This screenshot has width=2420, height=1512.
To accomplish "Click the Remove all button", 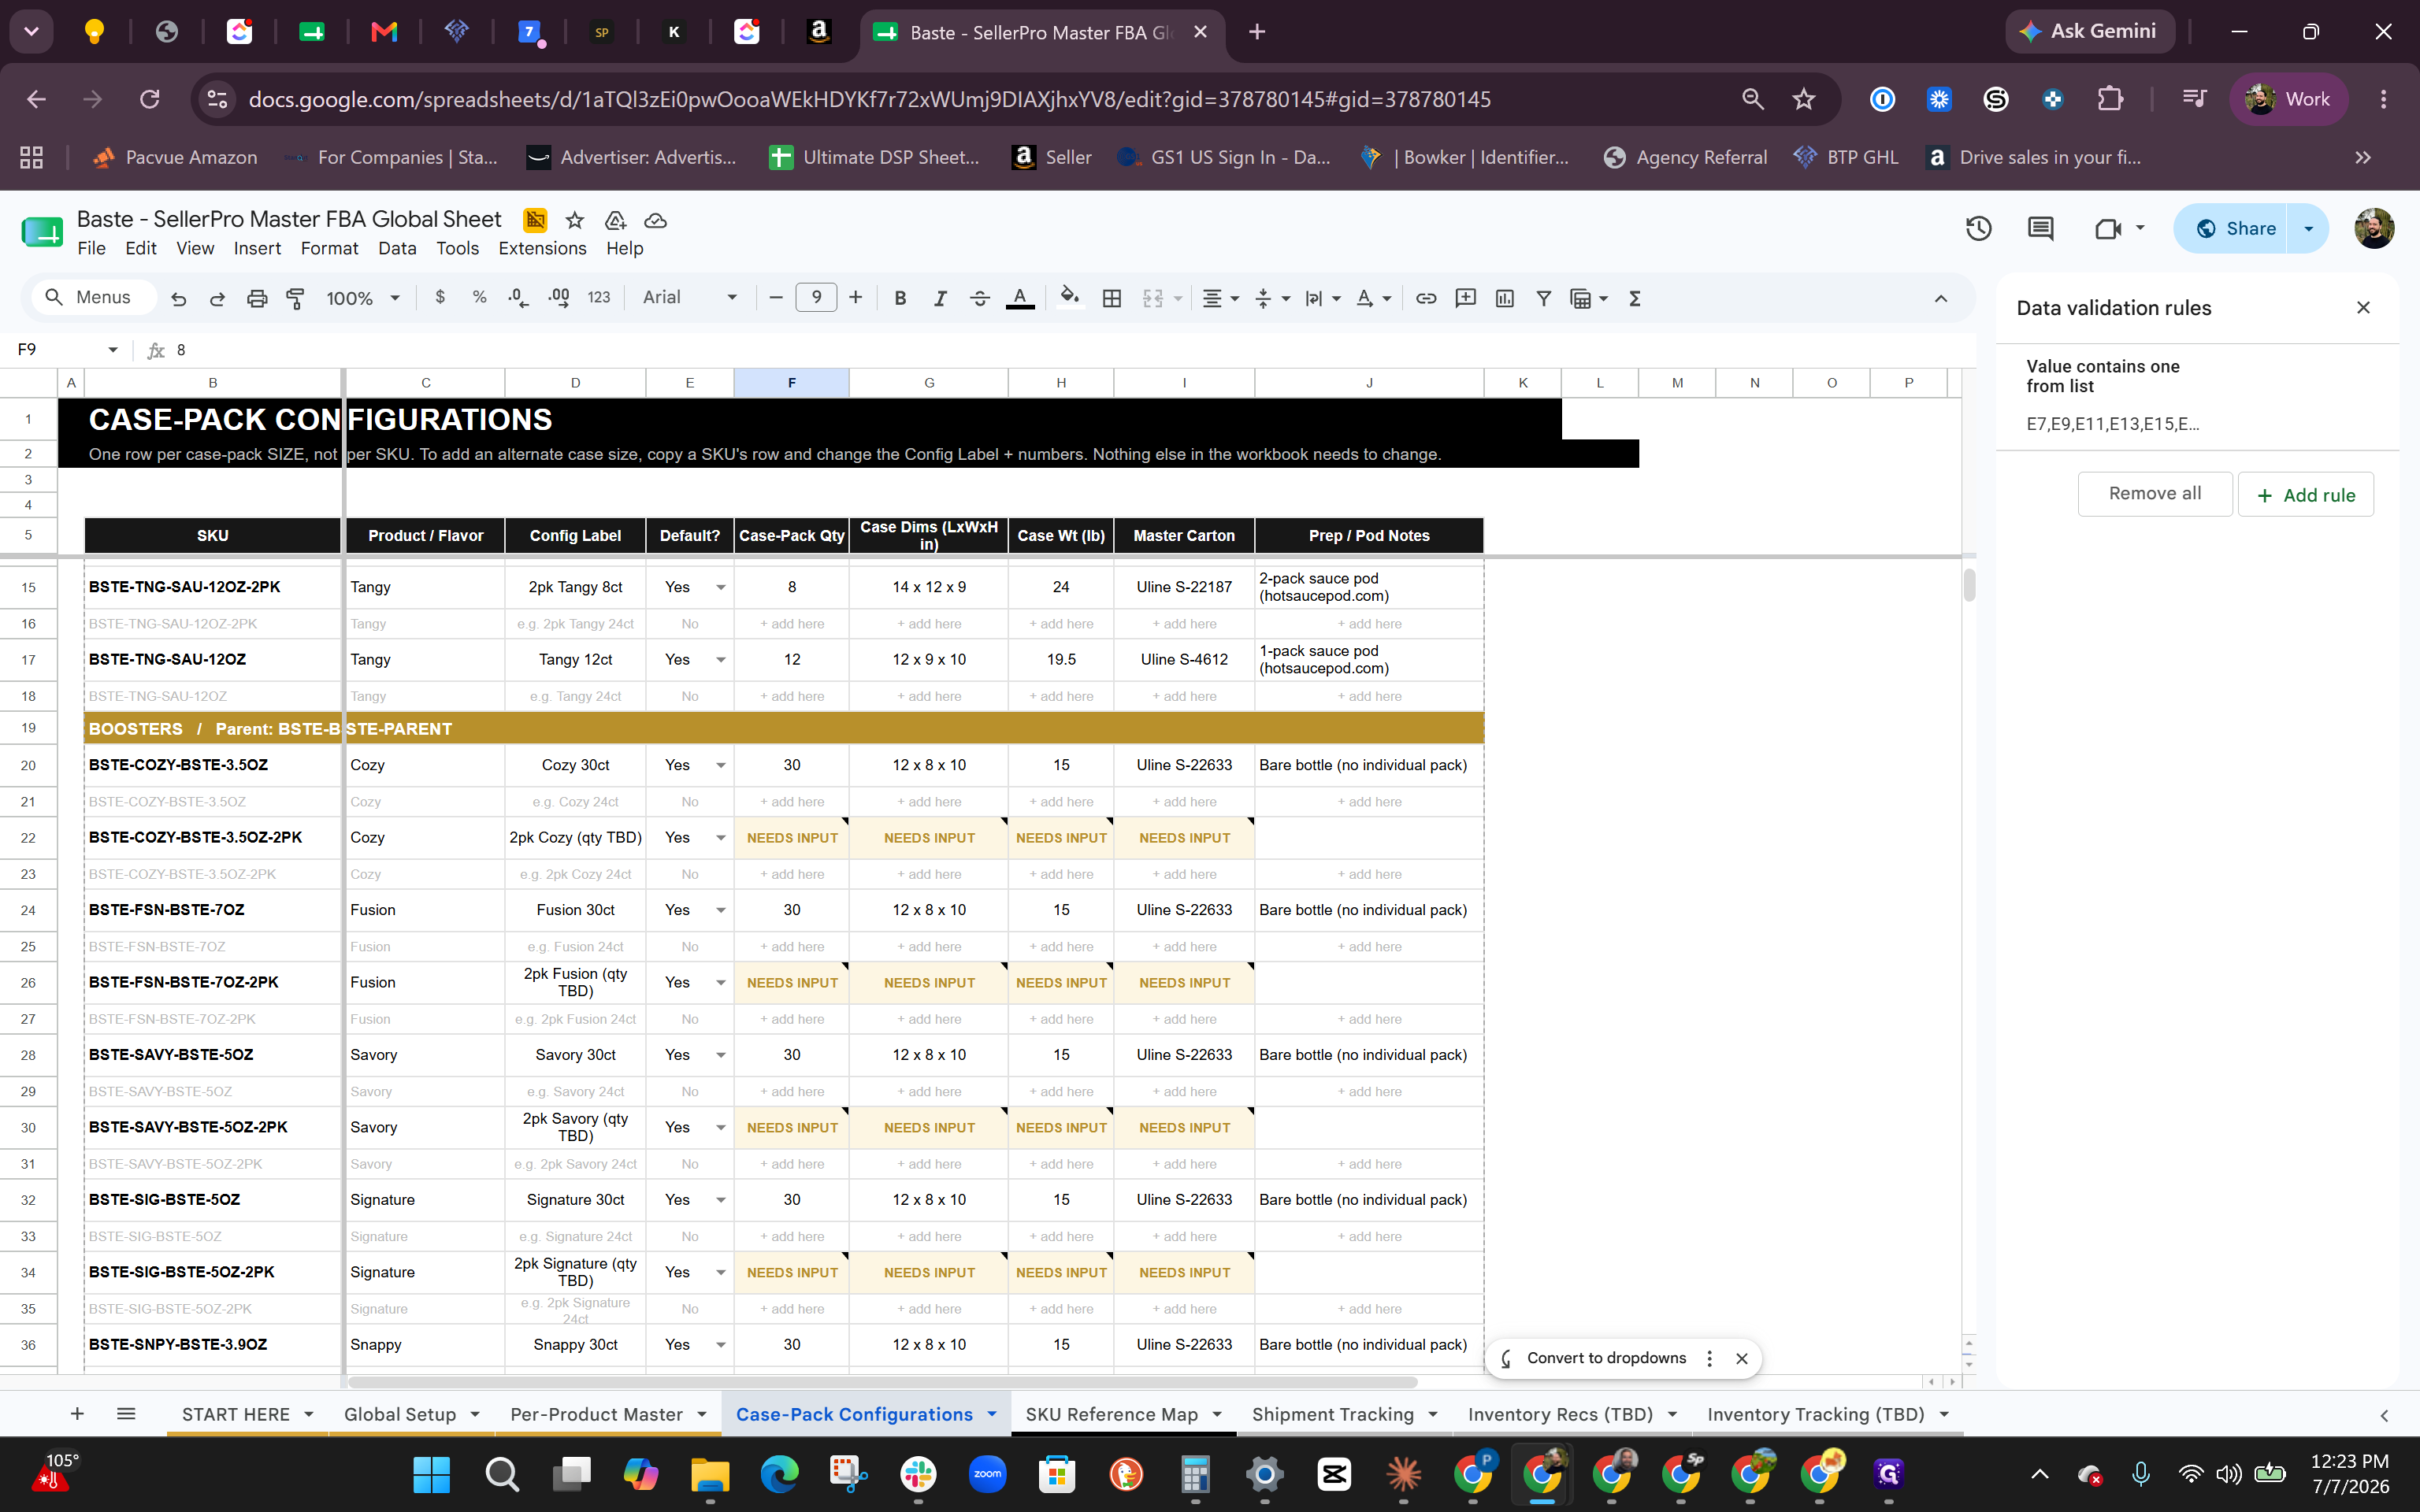I will click(x=2154, y=494).
